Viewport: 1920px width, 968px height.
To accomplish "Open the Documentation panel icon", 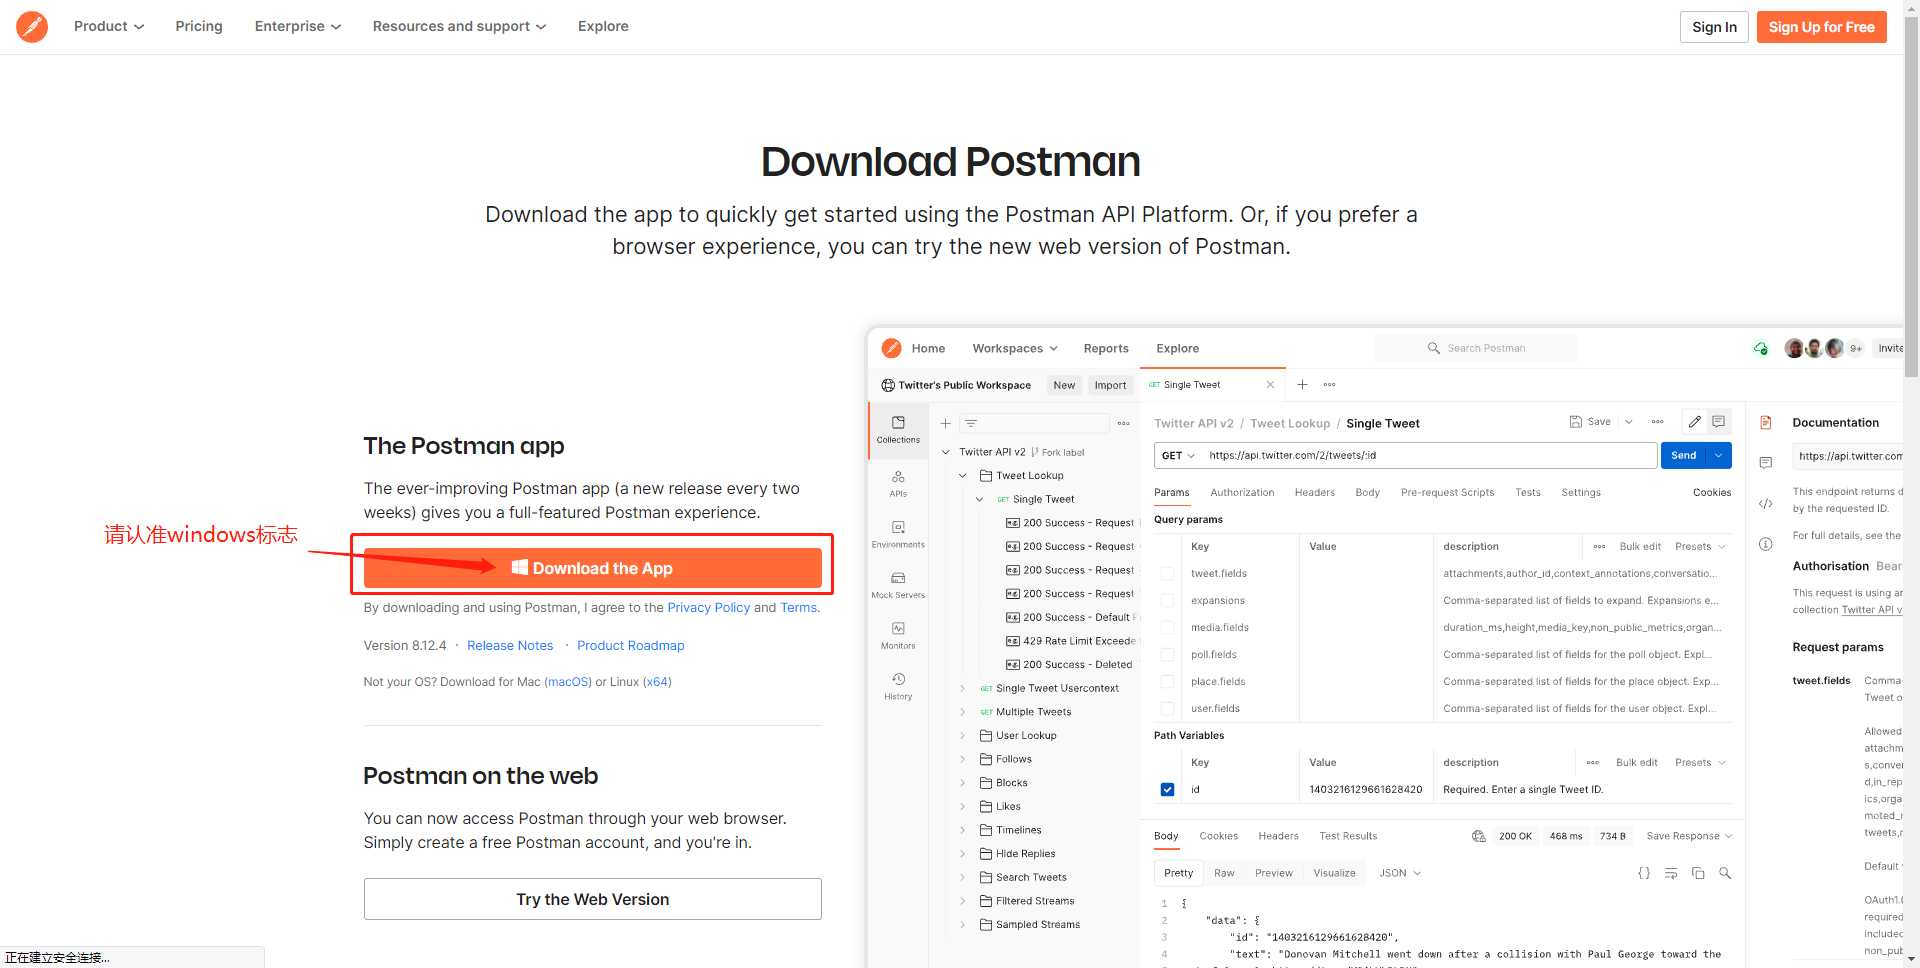I will click(1766, 422).
